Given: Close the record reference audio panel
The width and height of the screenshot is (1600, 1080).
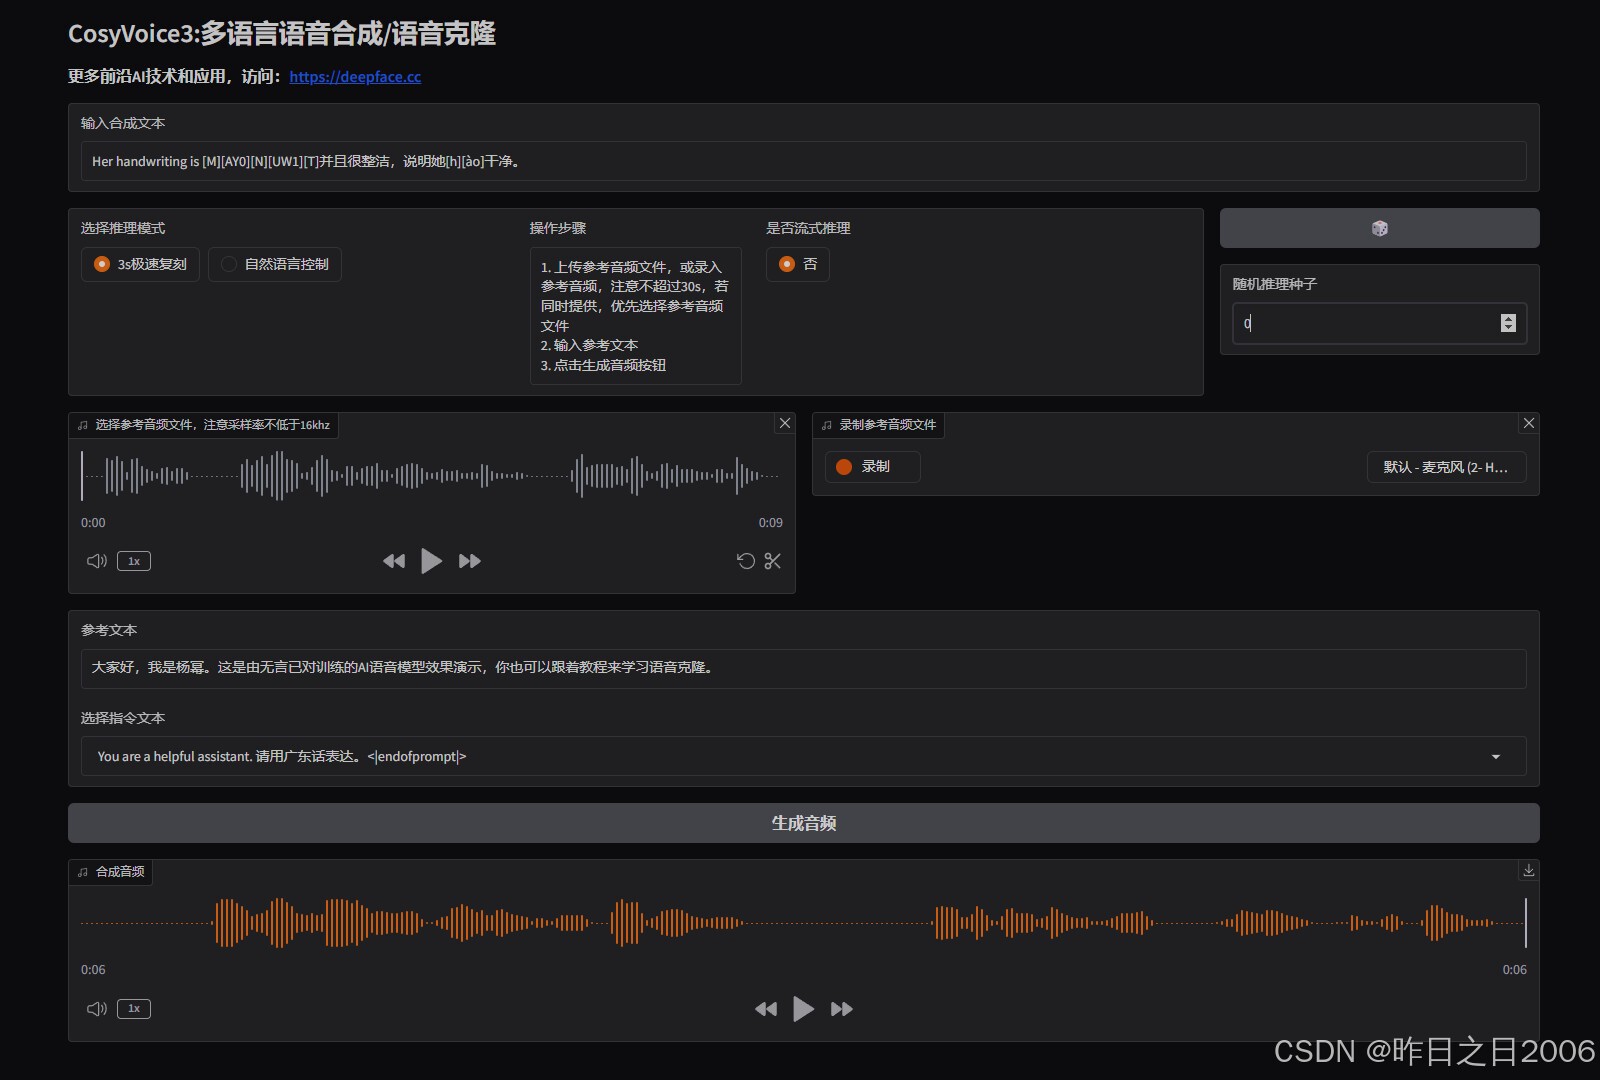Looking at the screenshot, I should (x=1529, y=423).
